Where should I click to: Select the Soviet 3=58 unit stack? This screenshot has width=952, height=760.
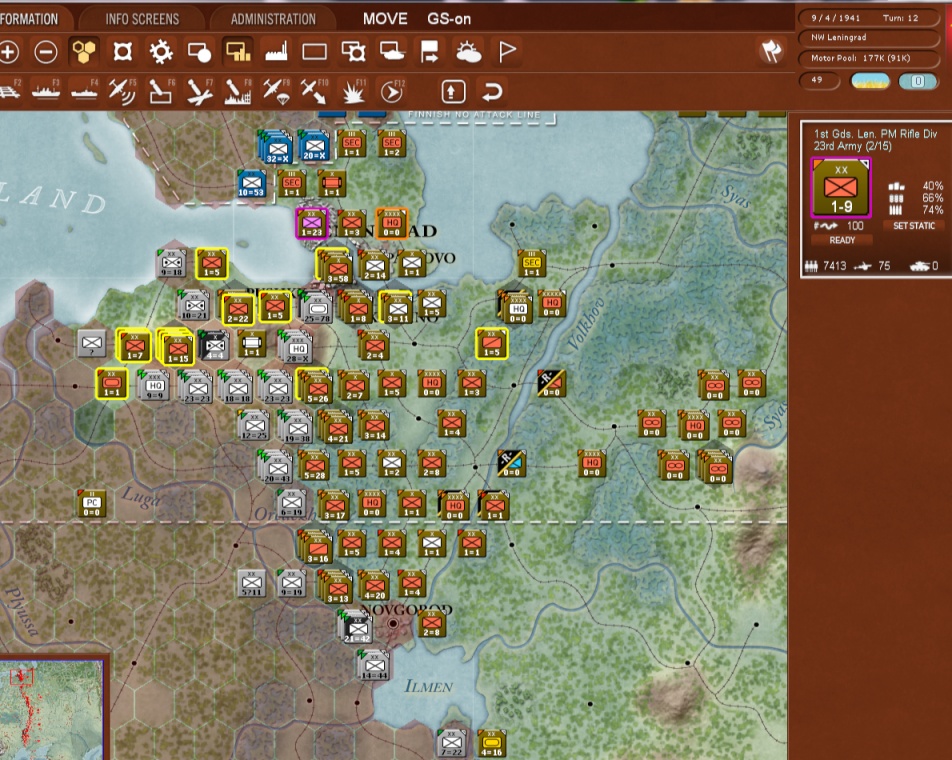tap(336, 267)
